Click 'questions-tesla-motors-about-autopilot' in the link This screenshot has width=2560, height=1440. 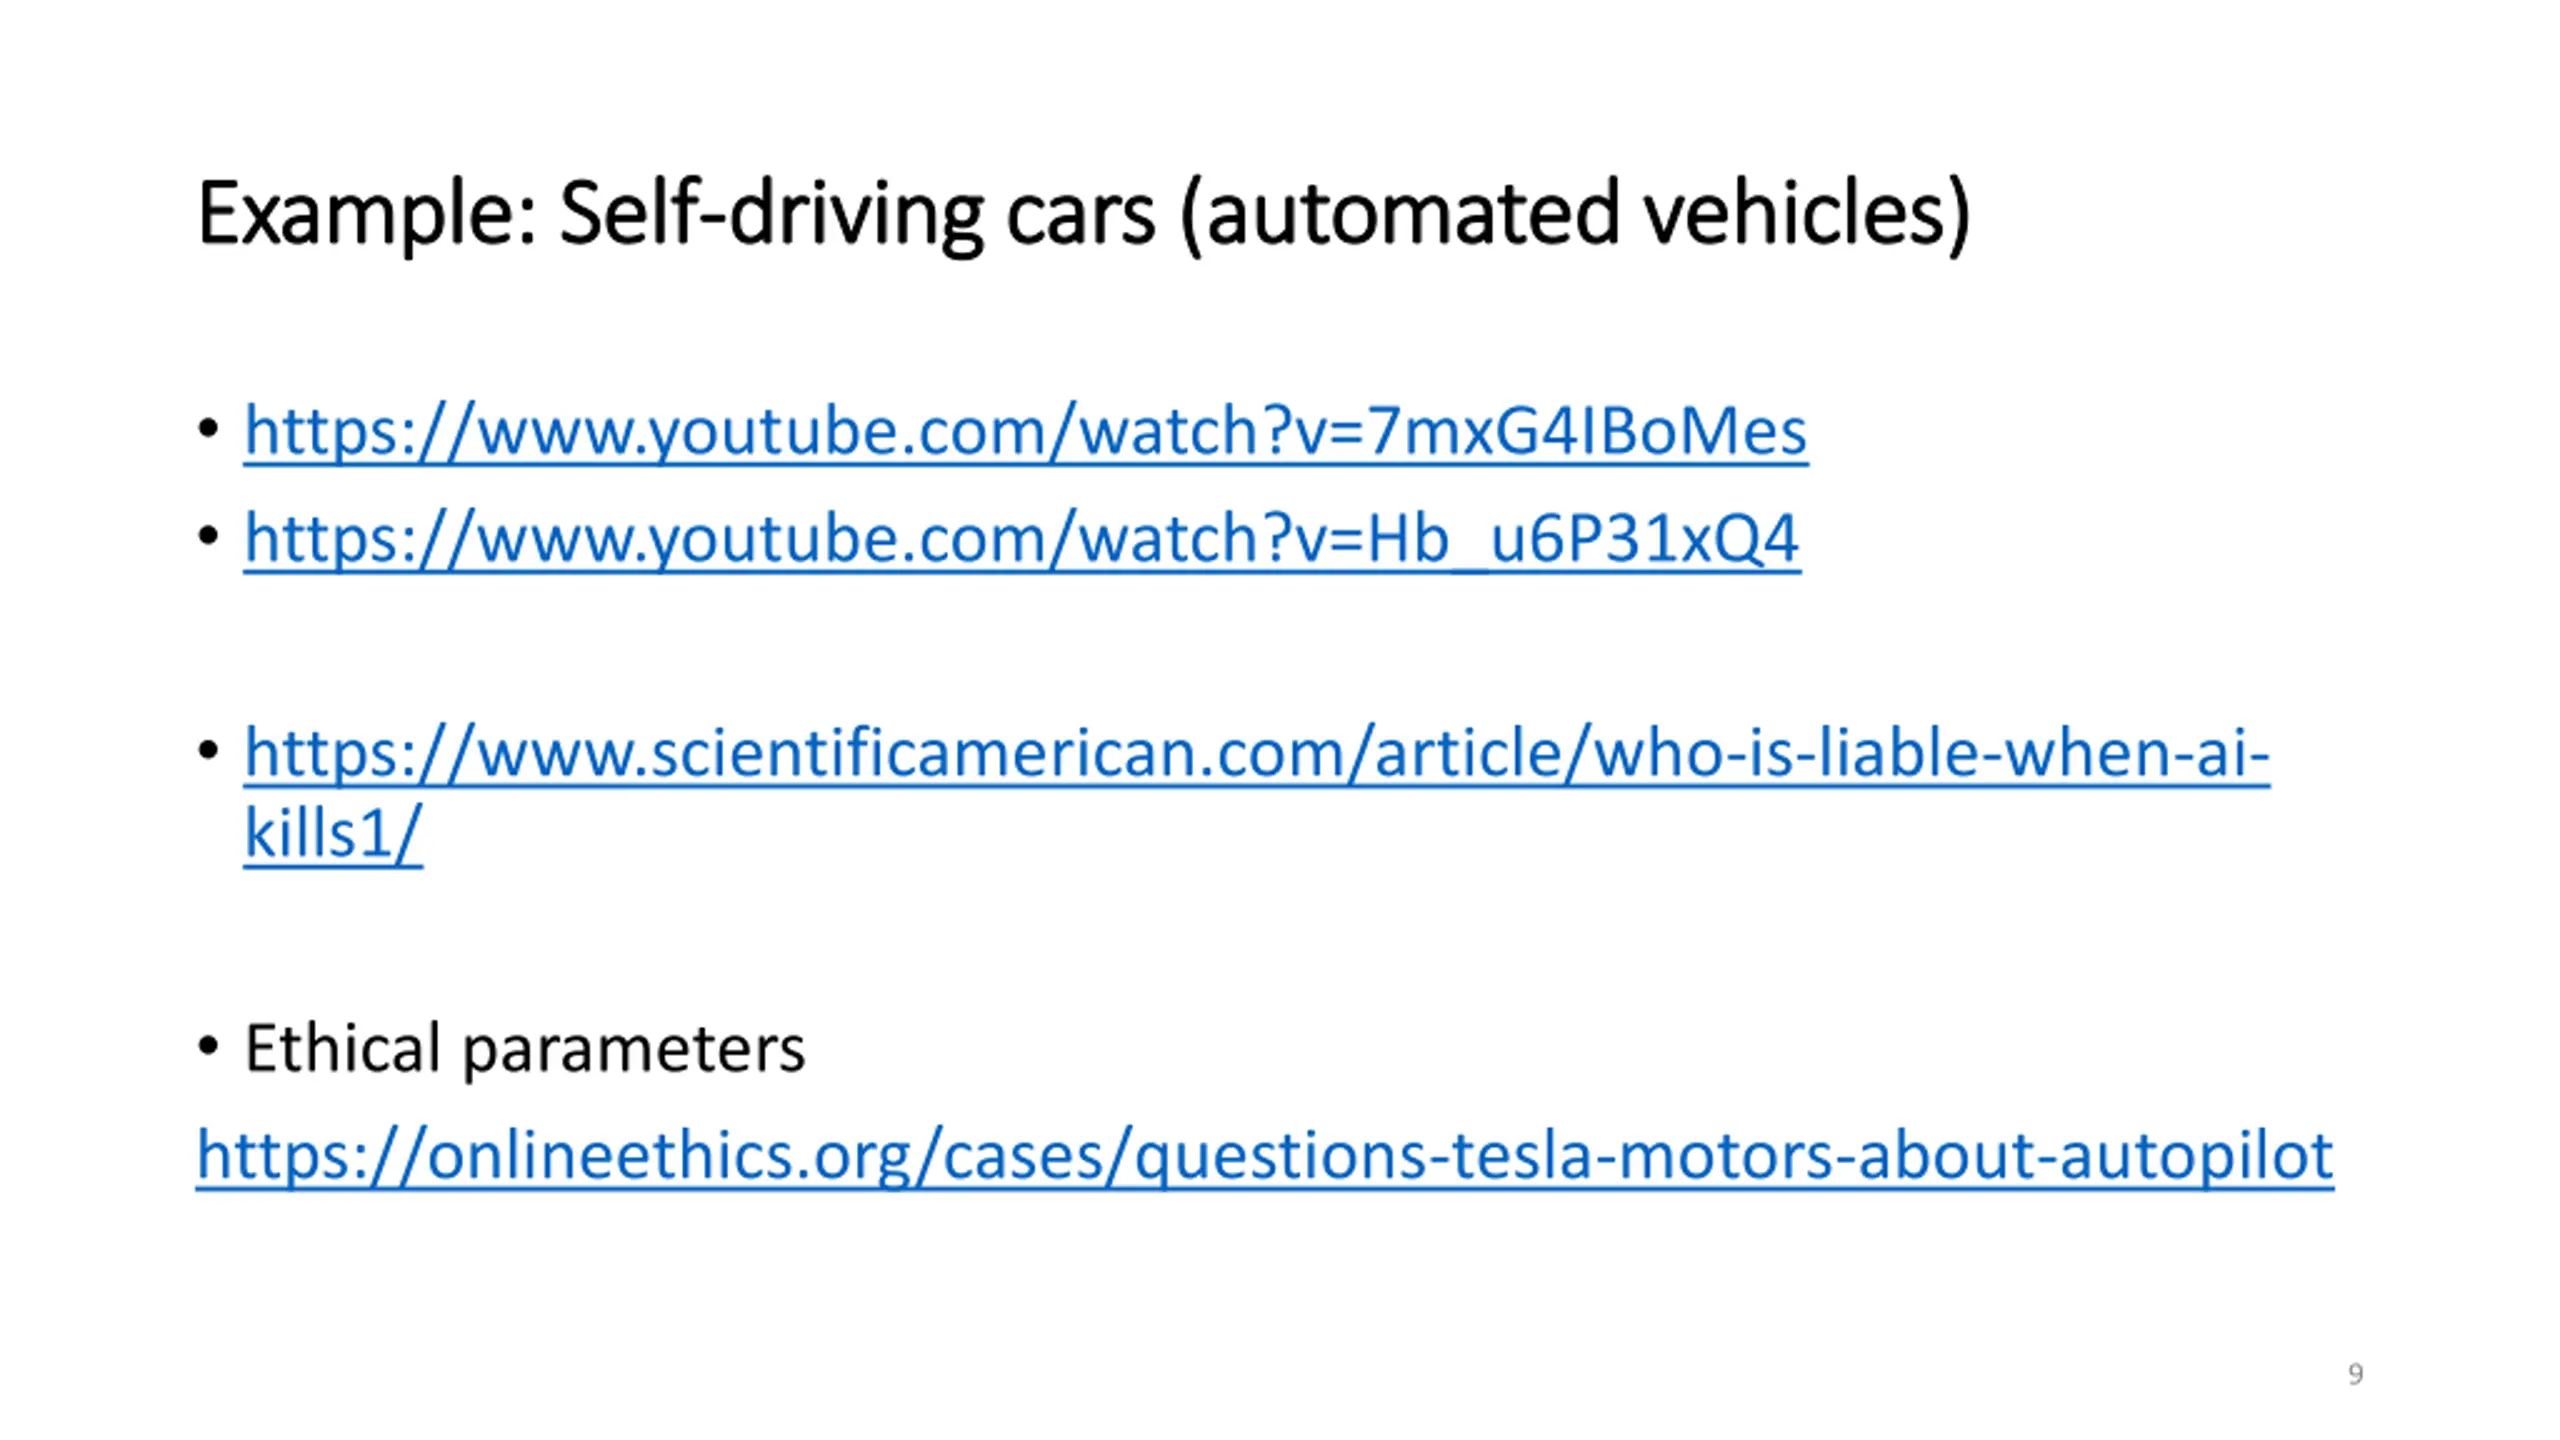[x=1734, y=1157]
